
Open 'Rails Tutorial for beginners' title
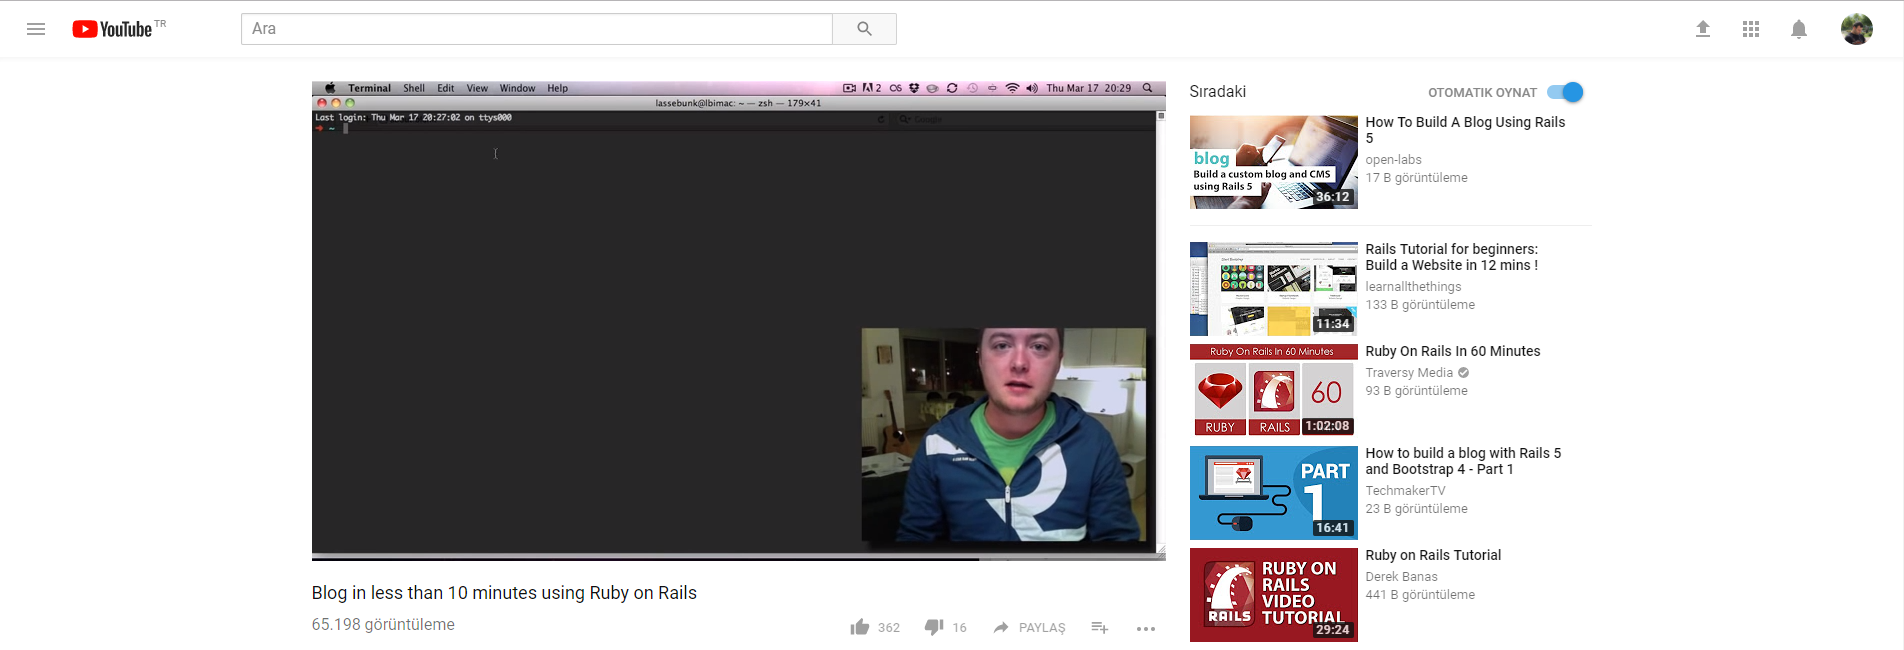(1452, 257)
